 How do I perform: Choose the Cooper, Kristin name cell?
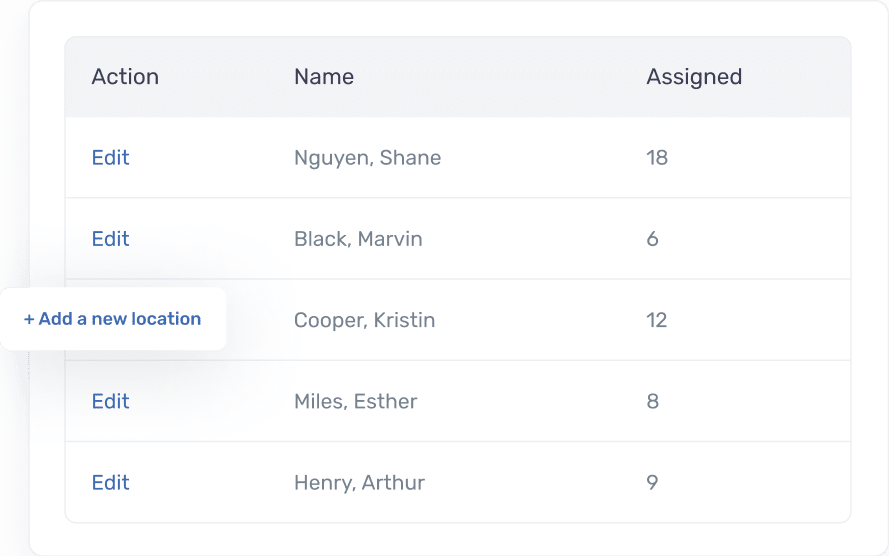(364, 320)
